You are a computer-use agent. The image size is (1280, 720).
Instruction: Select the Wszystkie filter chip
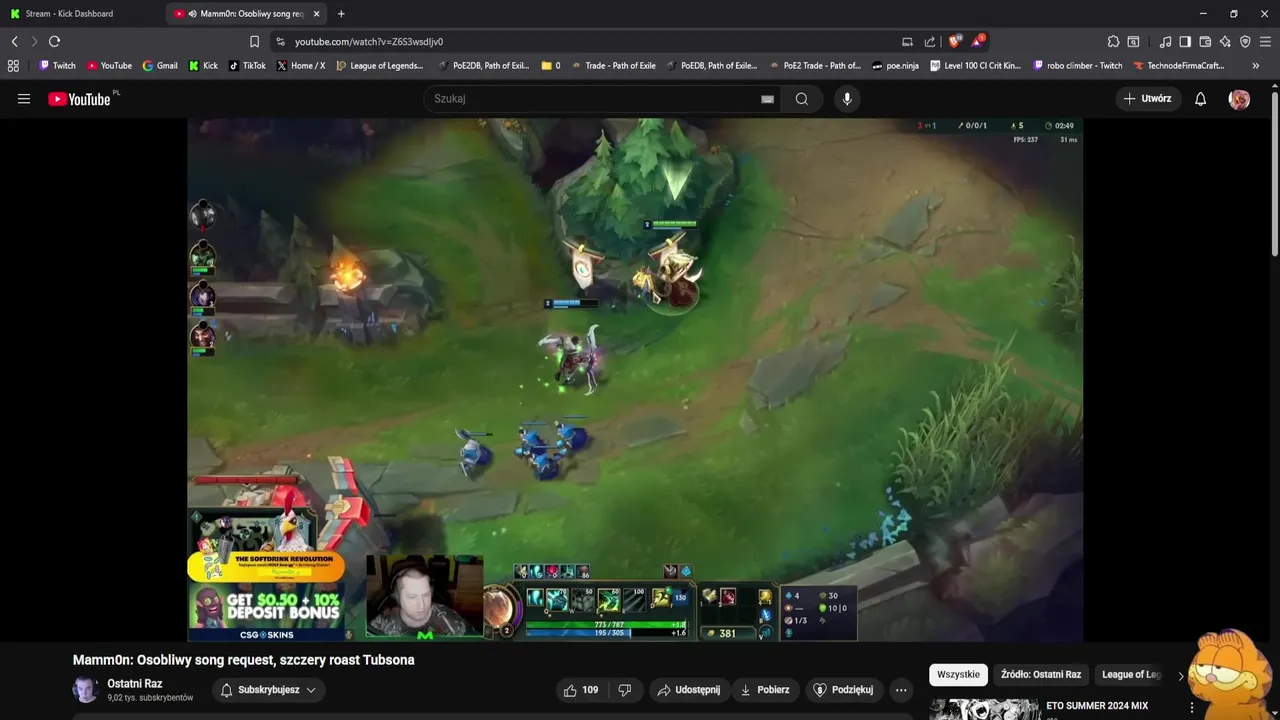tap(958, 674)
